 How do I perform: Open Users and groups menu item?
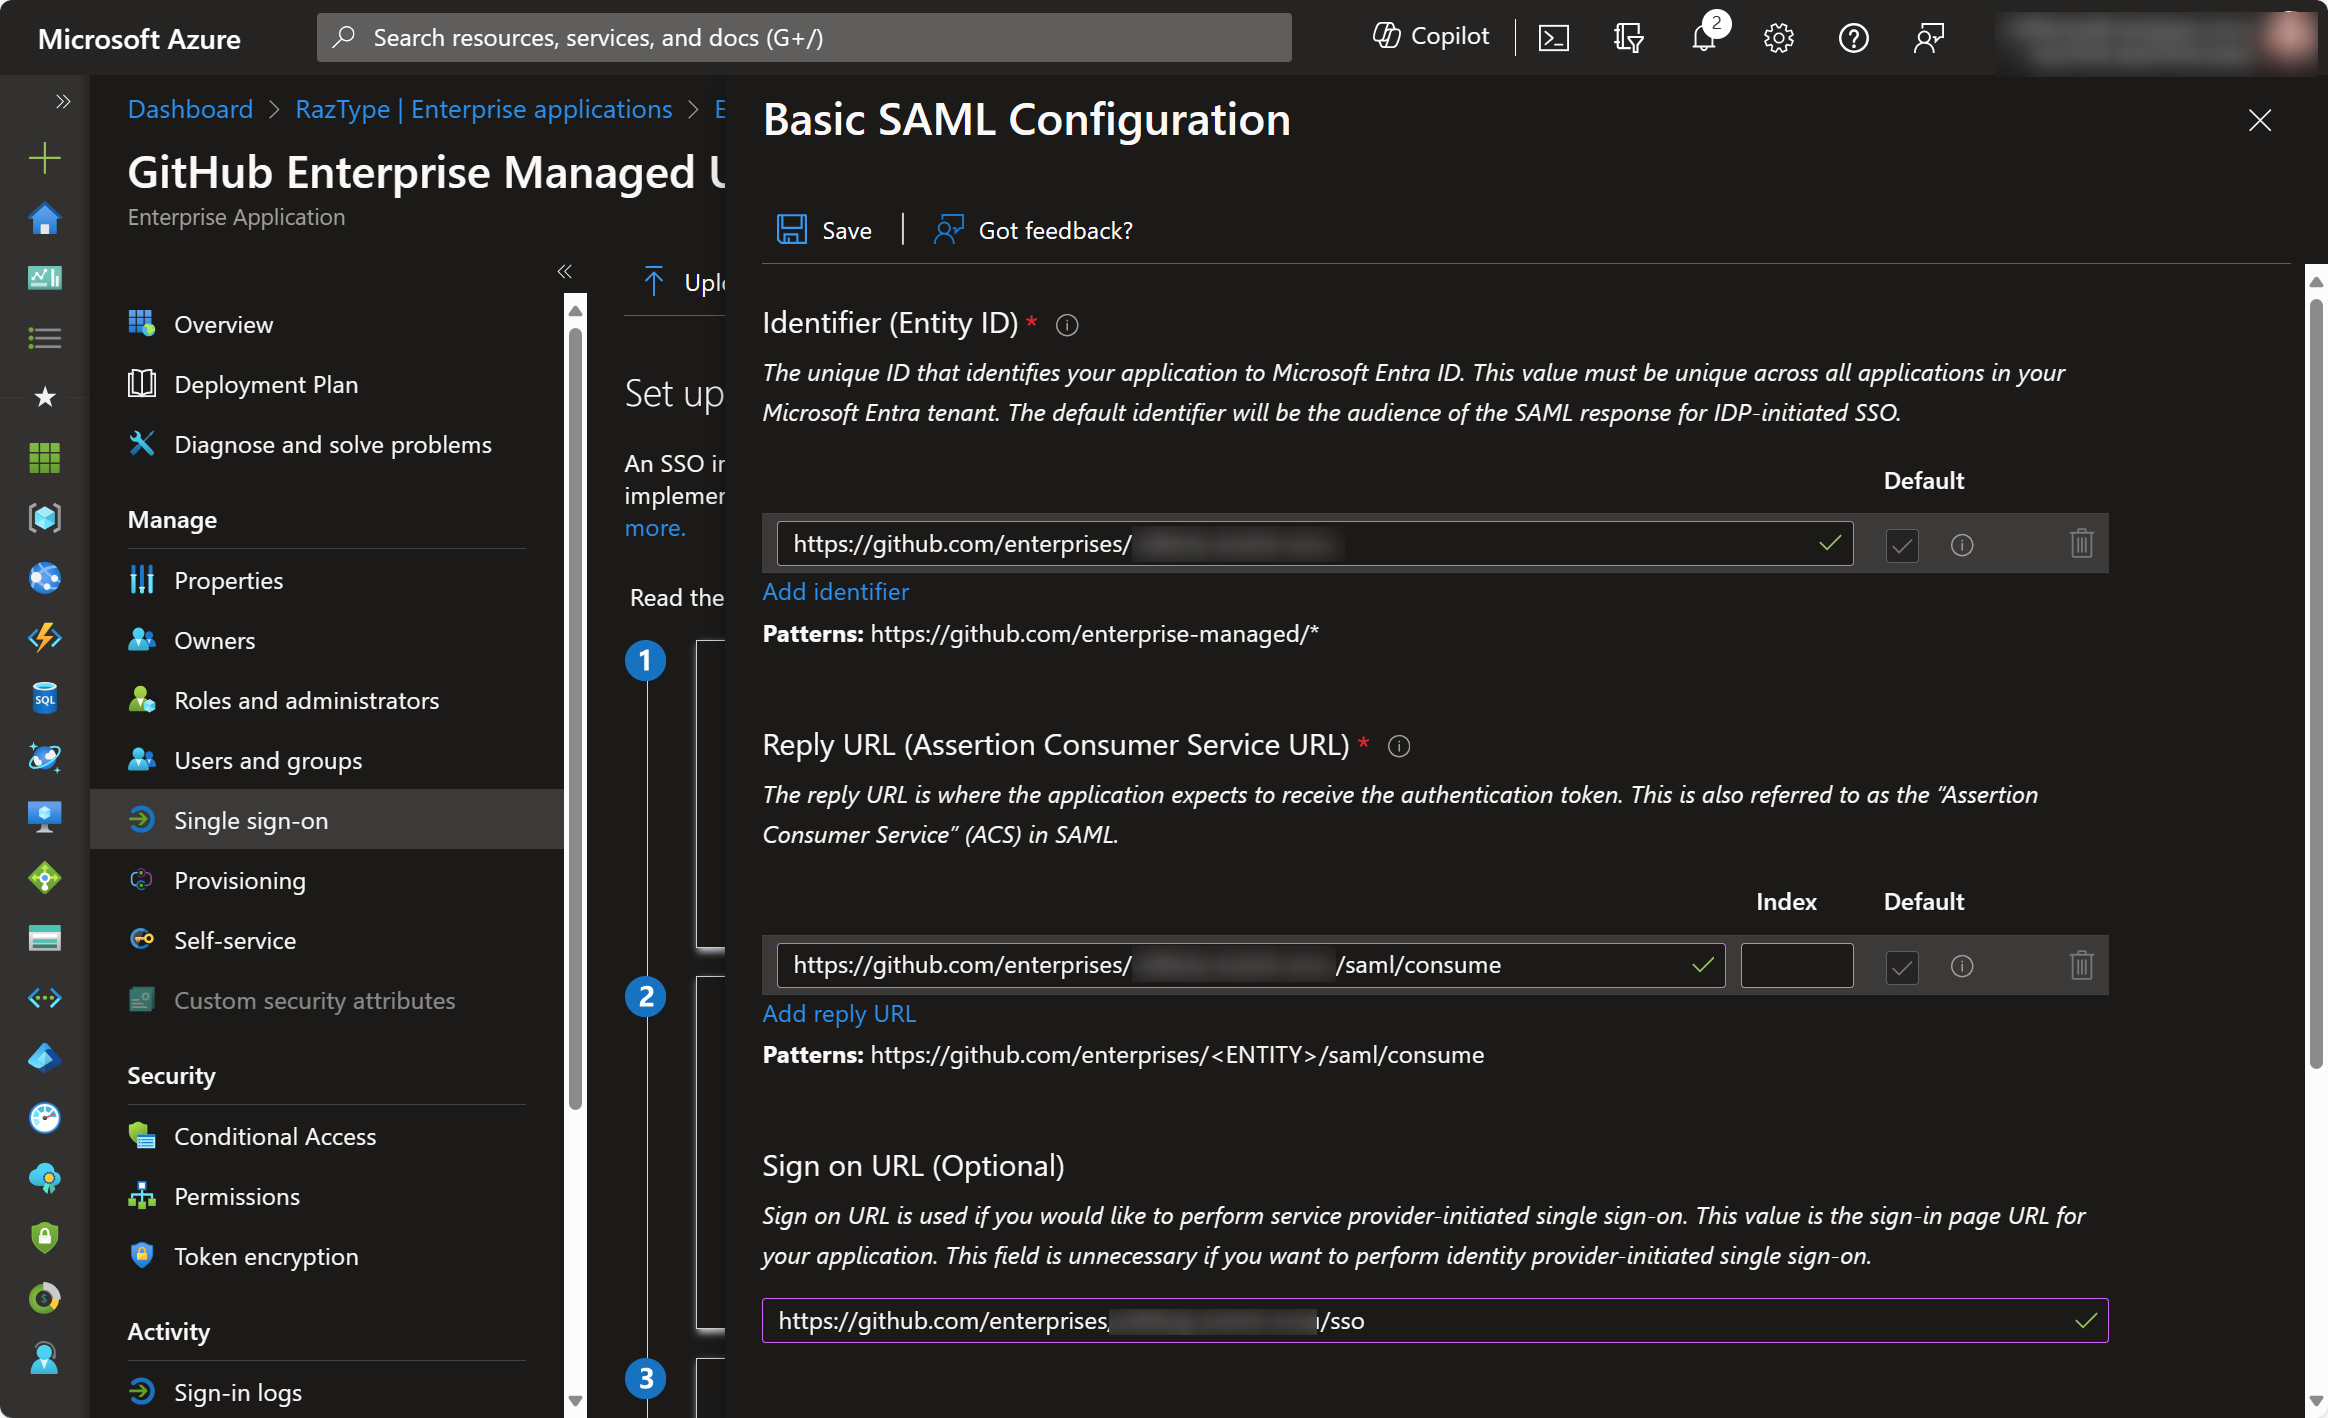click(x=267, y=760)
